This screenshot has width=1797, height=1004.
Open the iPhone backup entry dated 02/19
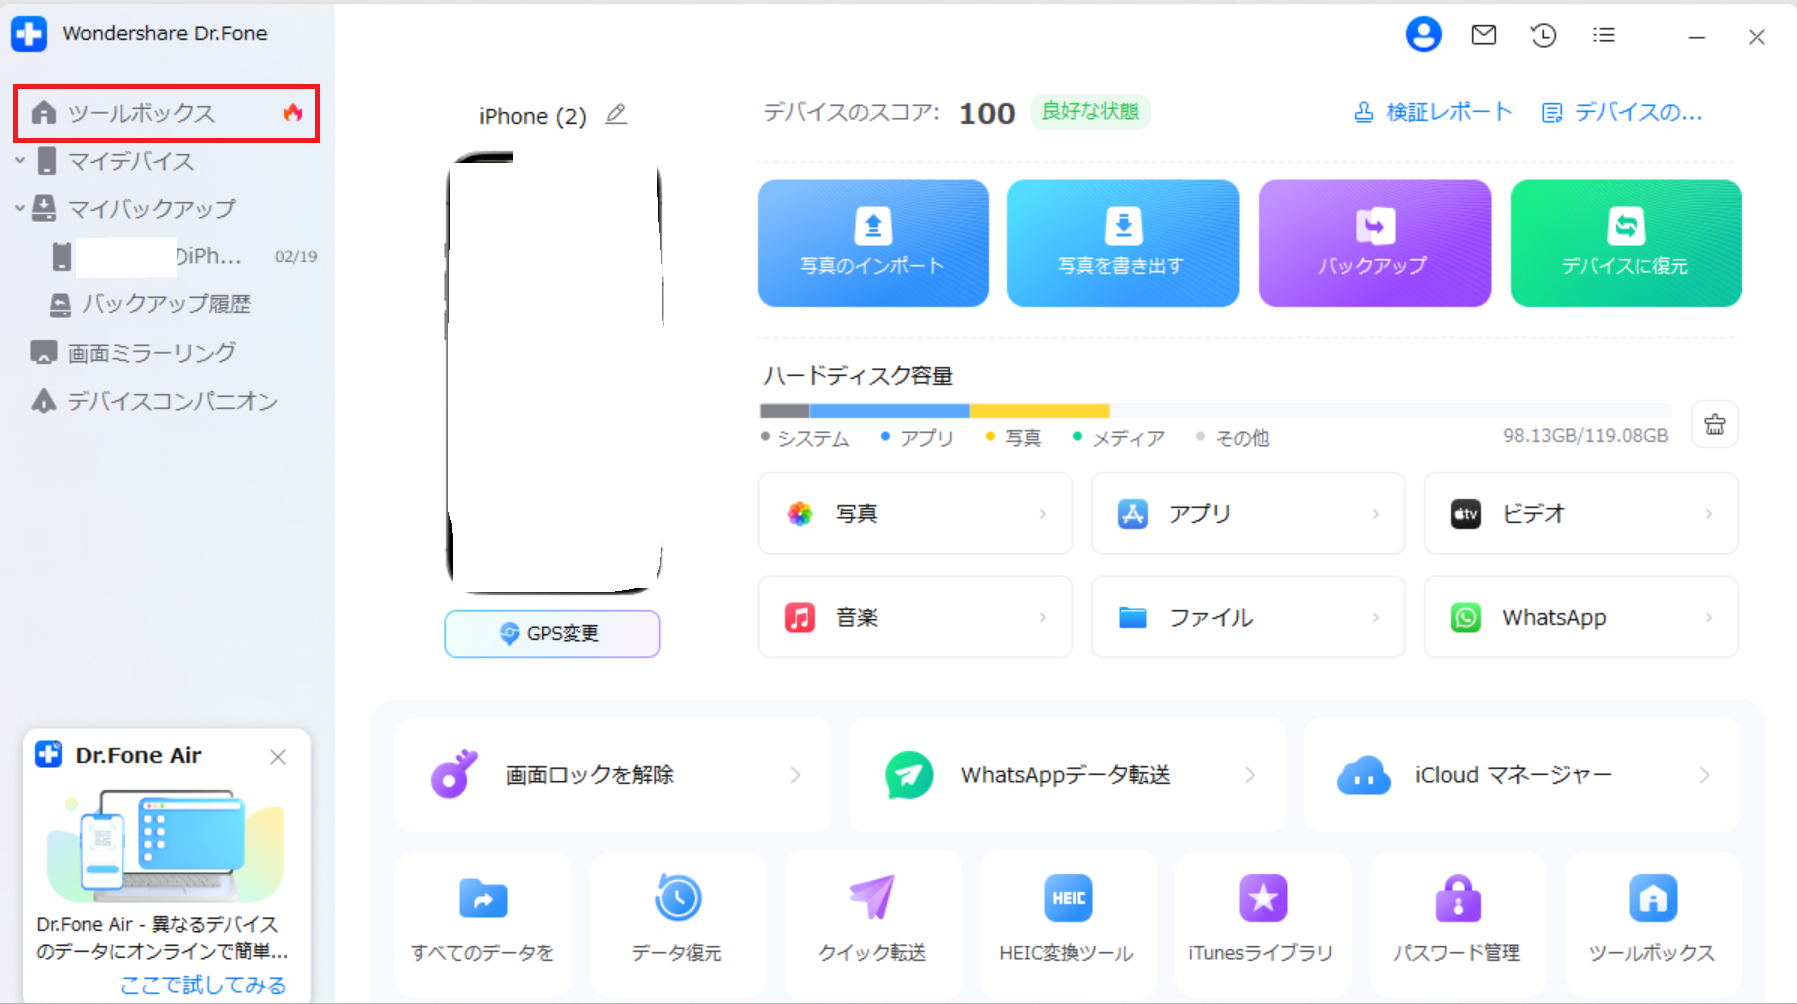pyautogui.click(x=184, y=256)
